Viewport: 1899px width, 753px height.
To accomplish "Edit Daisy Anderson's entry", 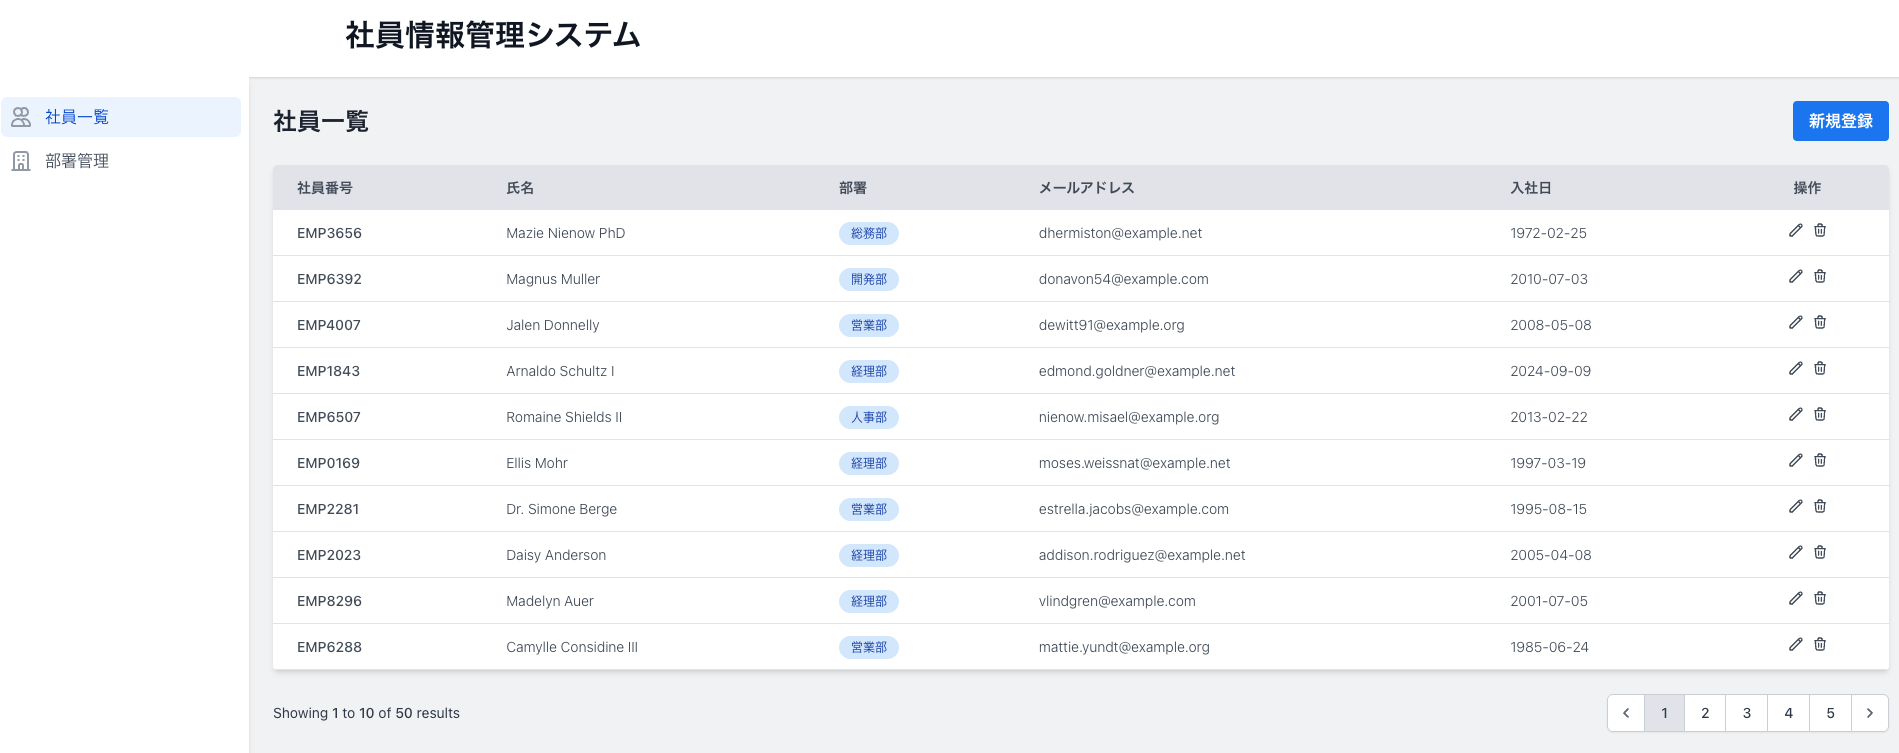I will (1796, 553).
